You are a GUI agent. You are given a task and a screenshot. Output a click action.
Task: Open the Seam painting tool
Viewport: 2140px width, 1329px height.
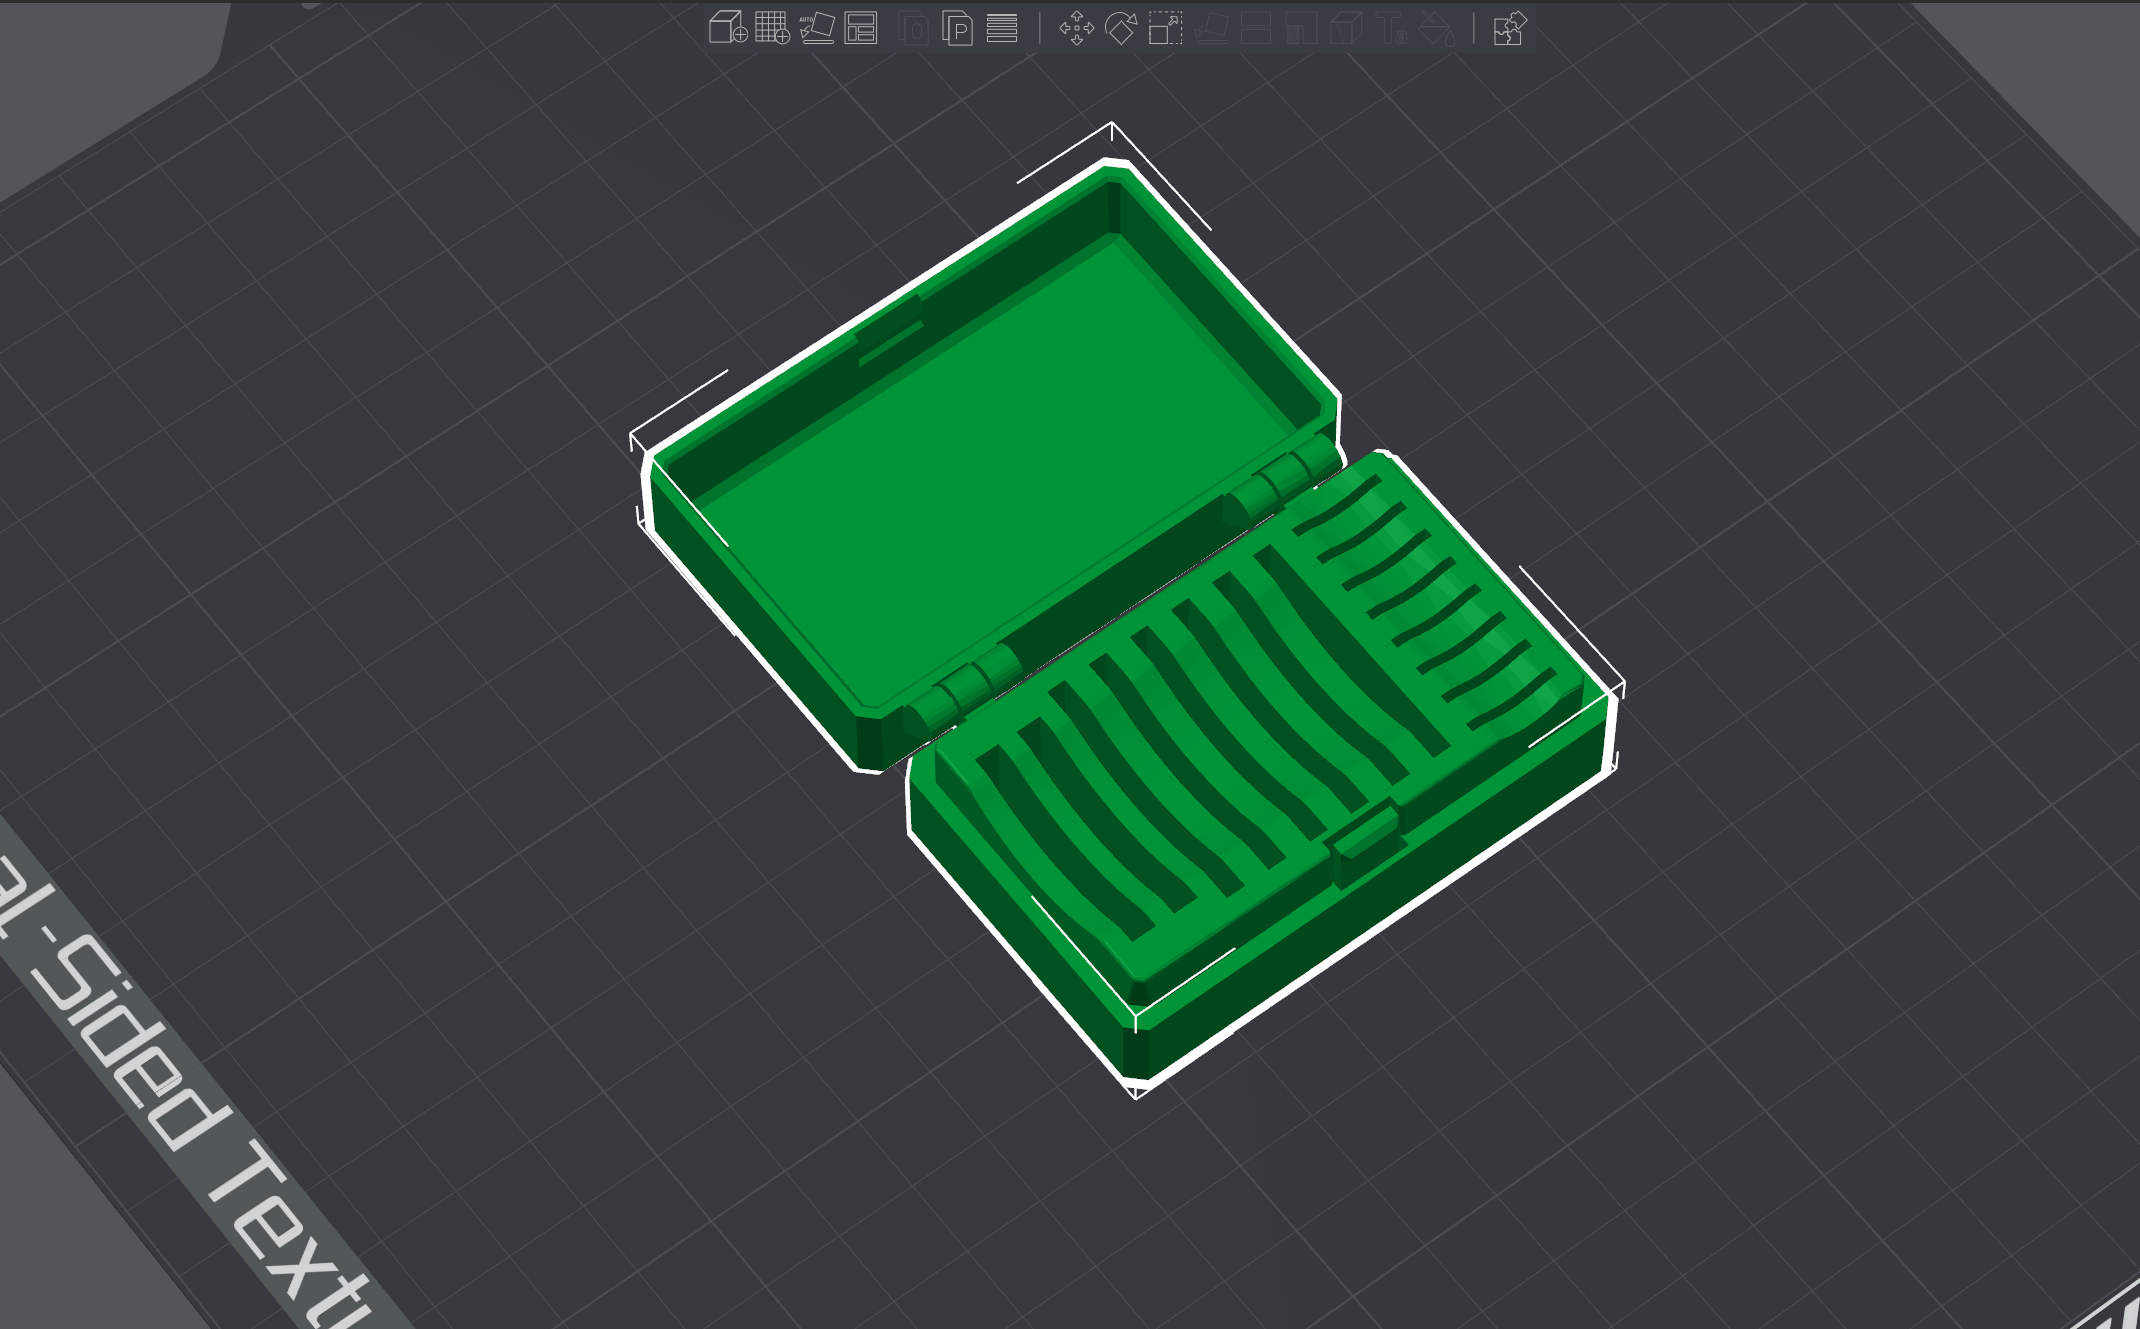click(1346, 28)
